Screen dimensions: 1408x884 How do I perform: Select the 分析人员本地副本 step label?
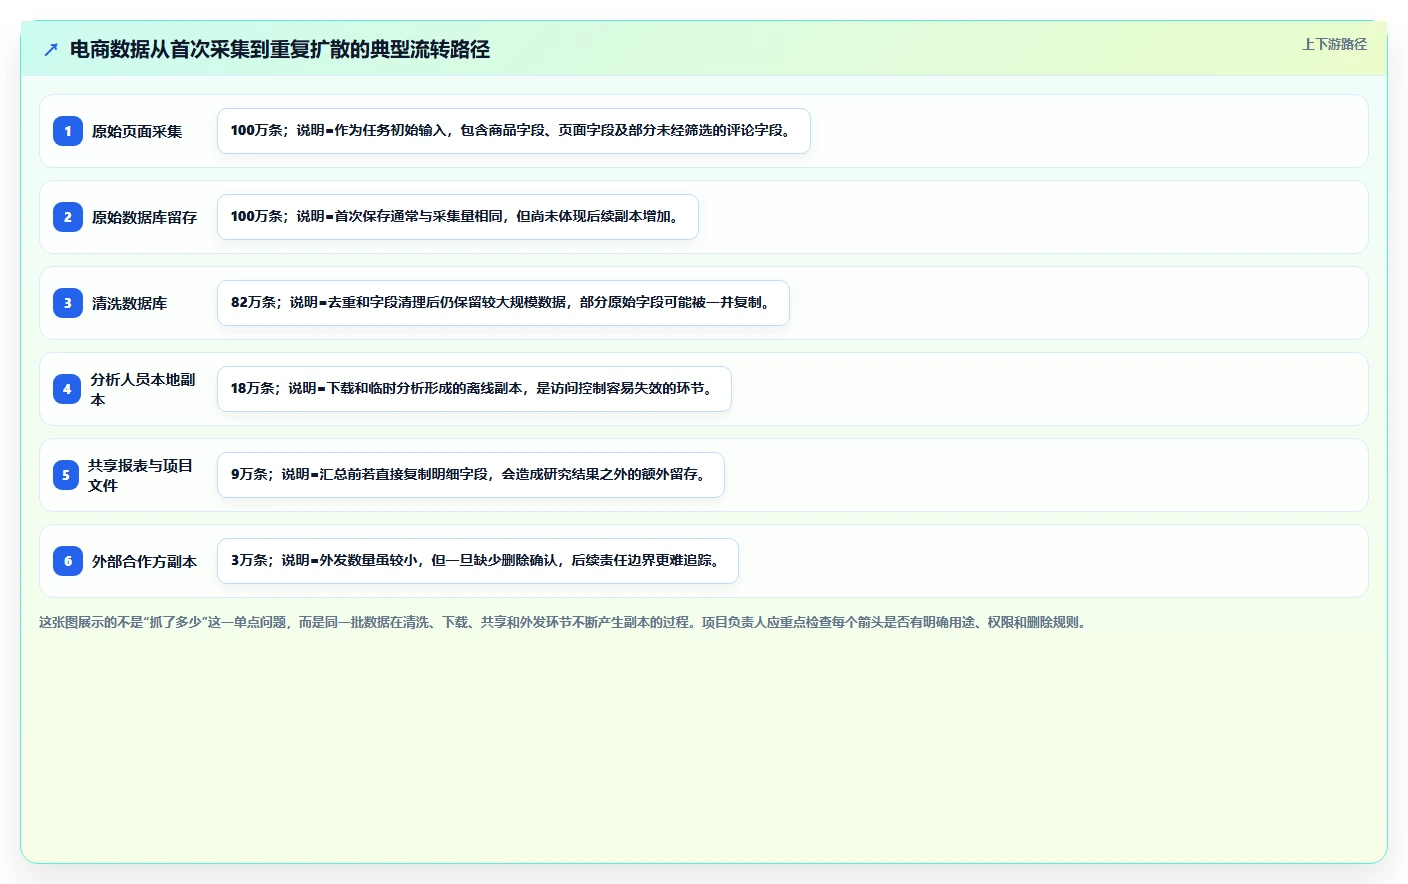pyautogui.click(x=143, y=389)
